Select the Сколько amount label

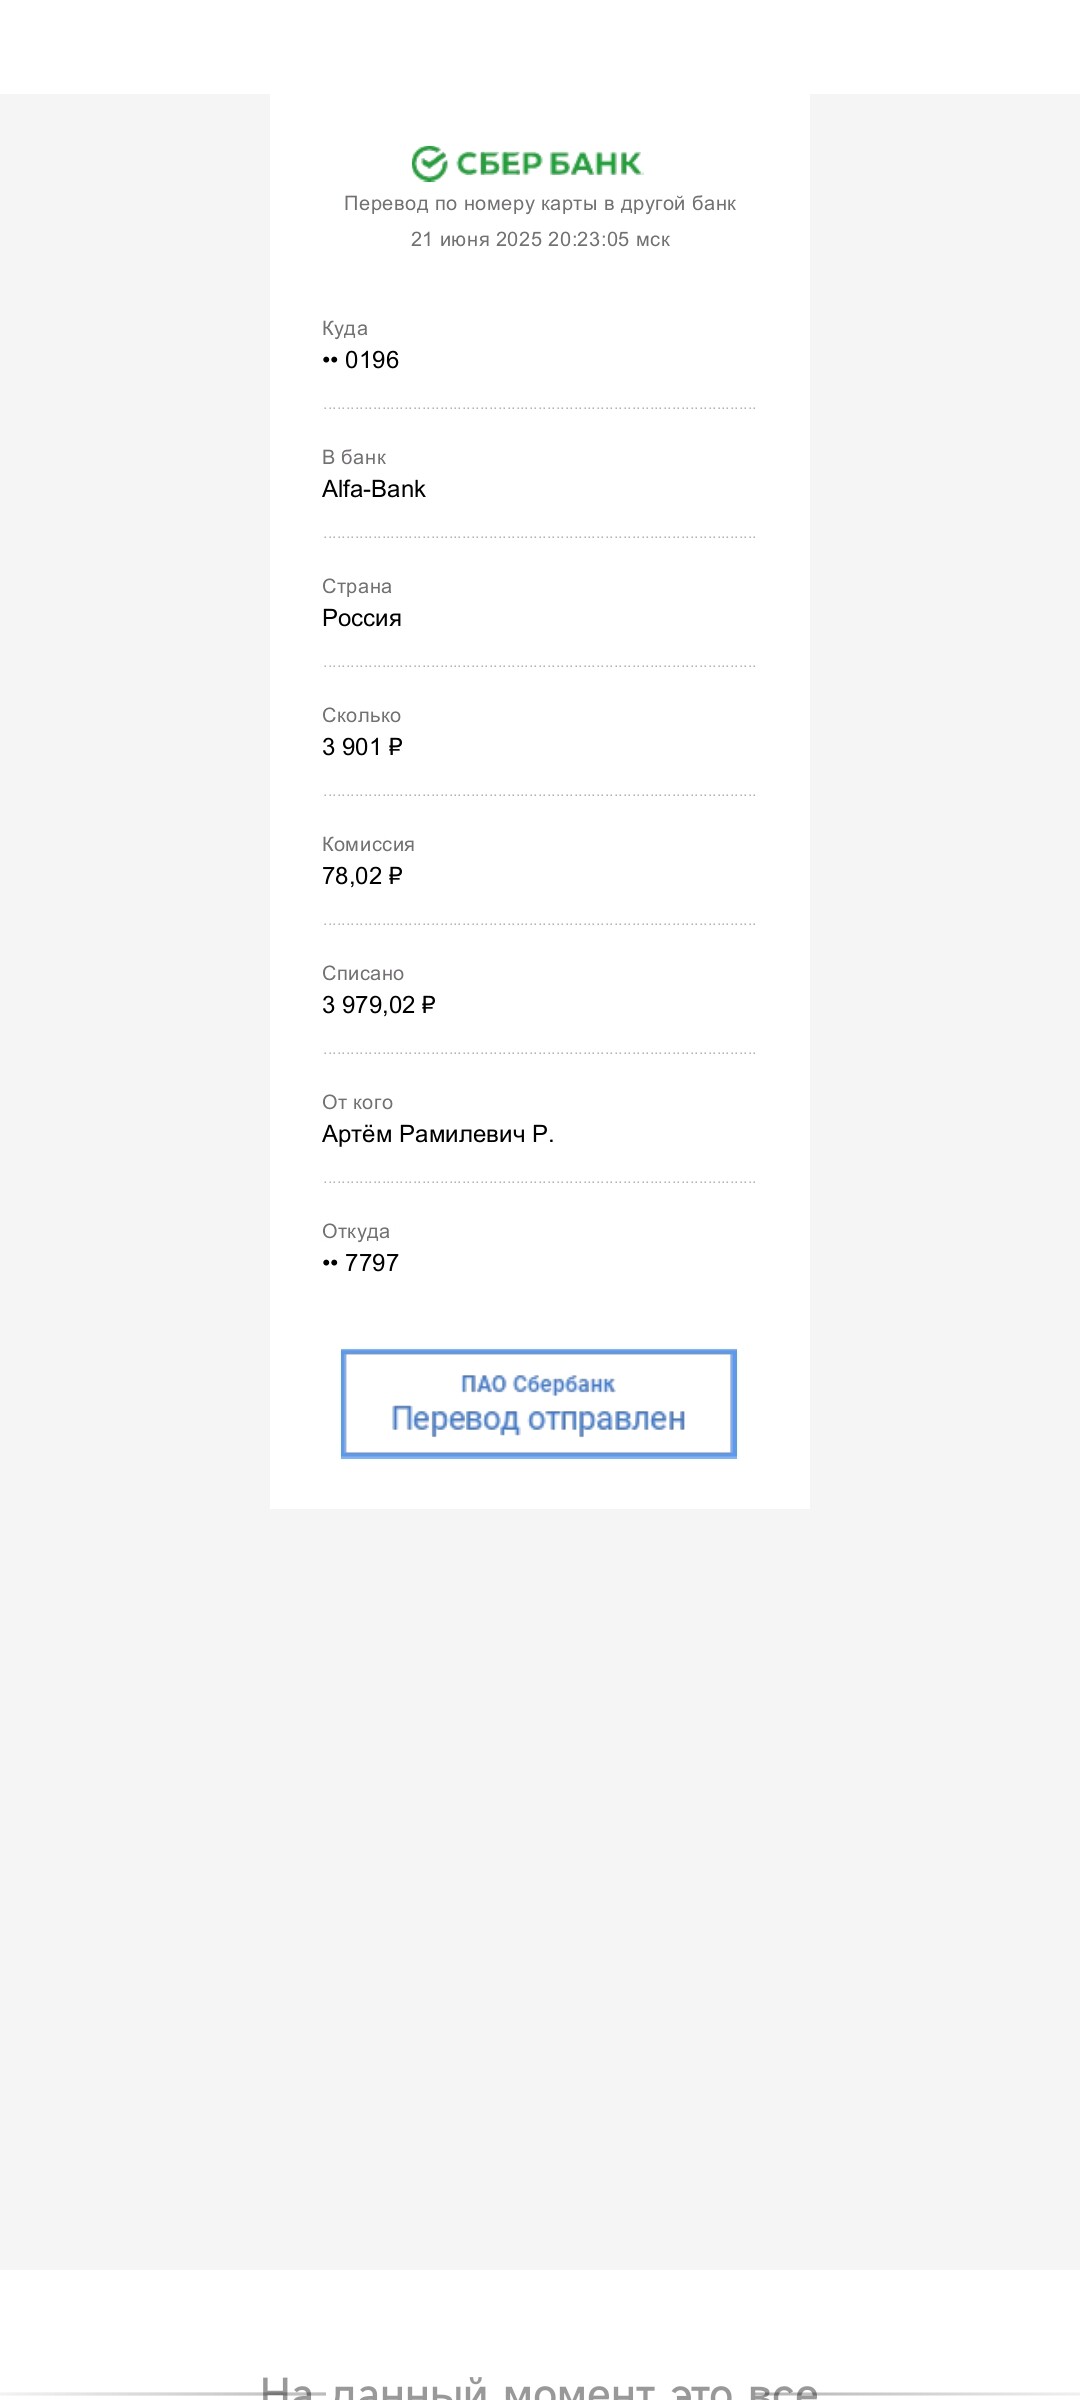coord(361,716)
